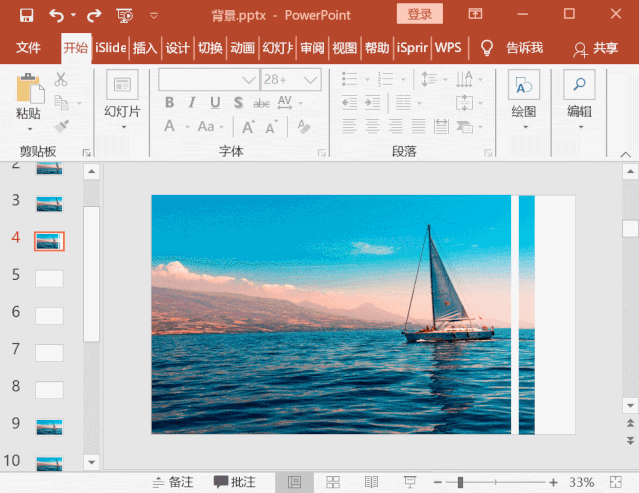This screenshot has width=639, height=493.
Task: Click the Share (共享) button
Action: click(595, 48)
